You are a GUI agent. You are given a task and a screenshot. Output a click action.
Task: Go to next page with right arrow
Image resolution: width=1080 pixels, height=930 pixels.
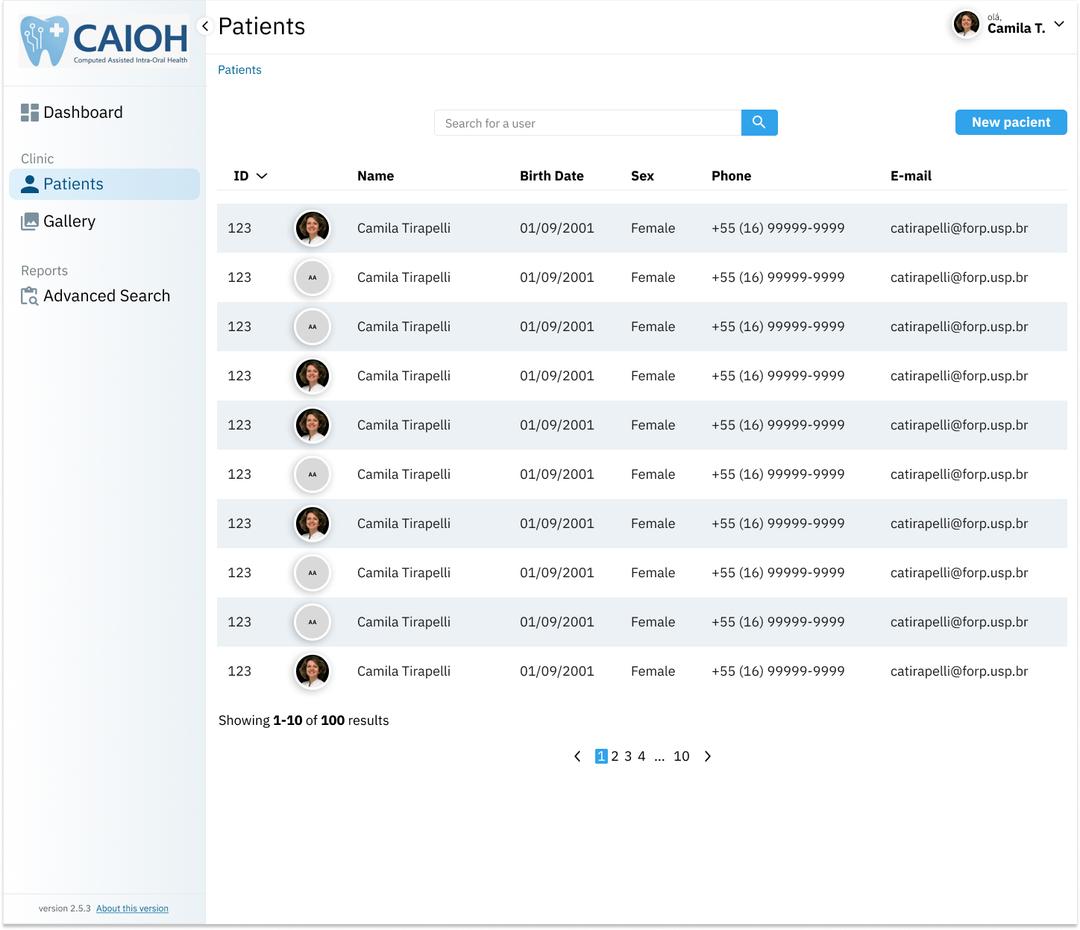(x=707, y=757)
